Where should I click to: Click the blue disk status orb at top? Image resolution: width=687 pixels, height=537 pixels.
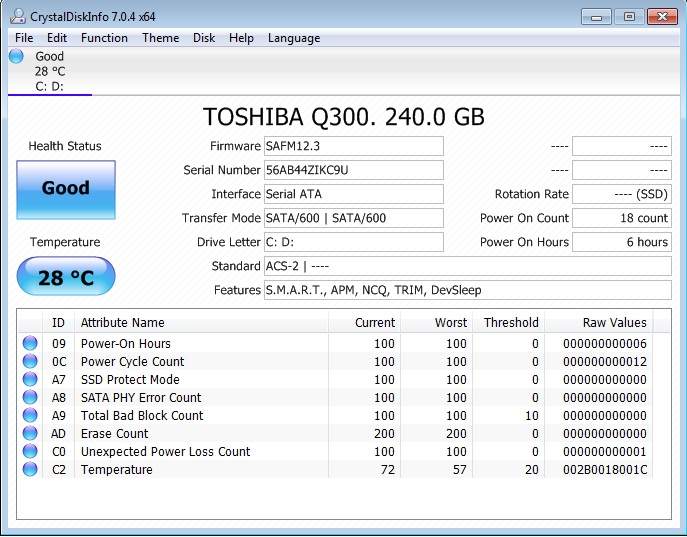(x=16, y=56)
